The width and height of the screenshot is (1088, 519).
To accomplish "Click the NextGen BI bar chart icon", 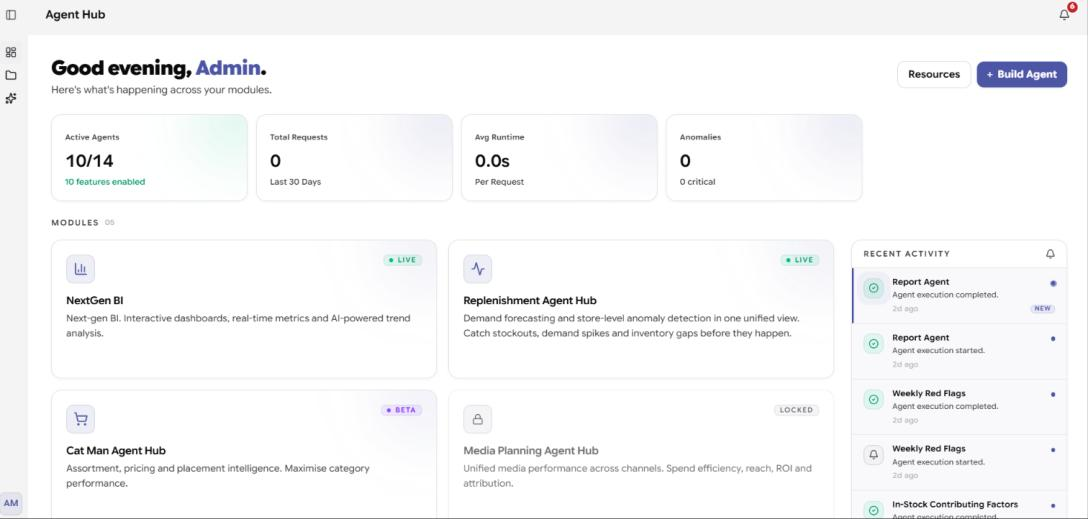I will coord(80,269).
